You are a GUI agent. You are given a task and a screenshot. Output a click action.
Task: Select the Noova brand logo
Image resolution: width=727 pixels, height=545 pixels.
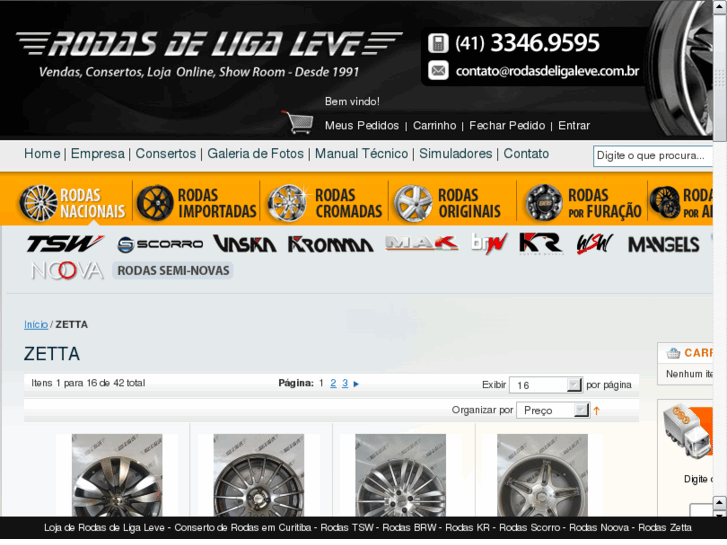click(67, 270)
